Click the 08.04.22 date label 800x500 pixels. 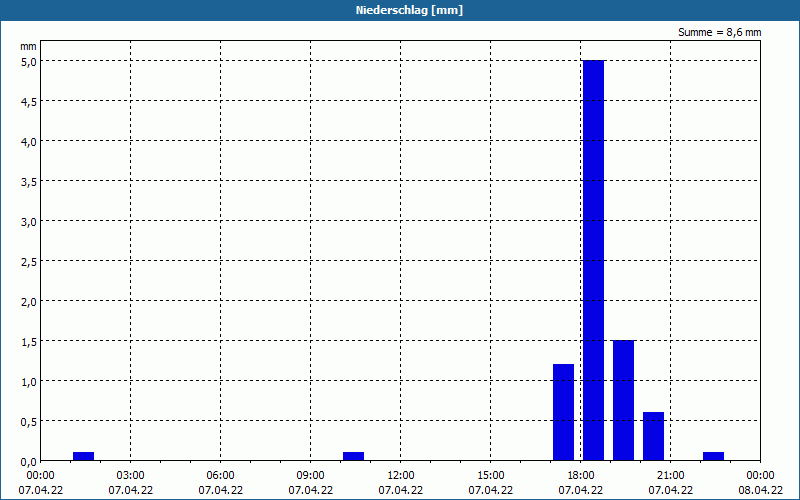[x=761, y=490]
